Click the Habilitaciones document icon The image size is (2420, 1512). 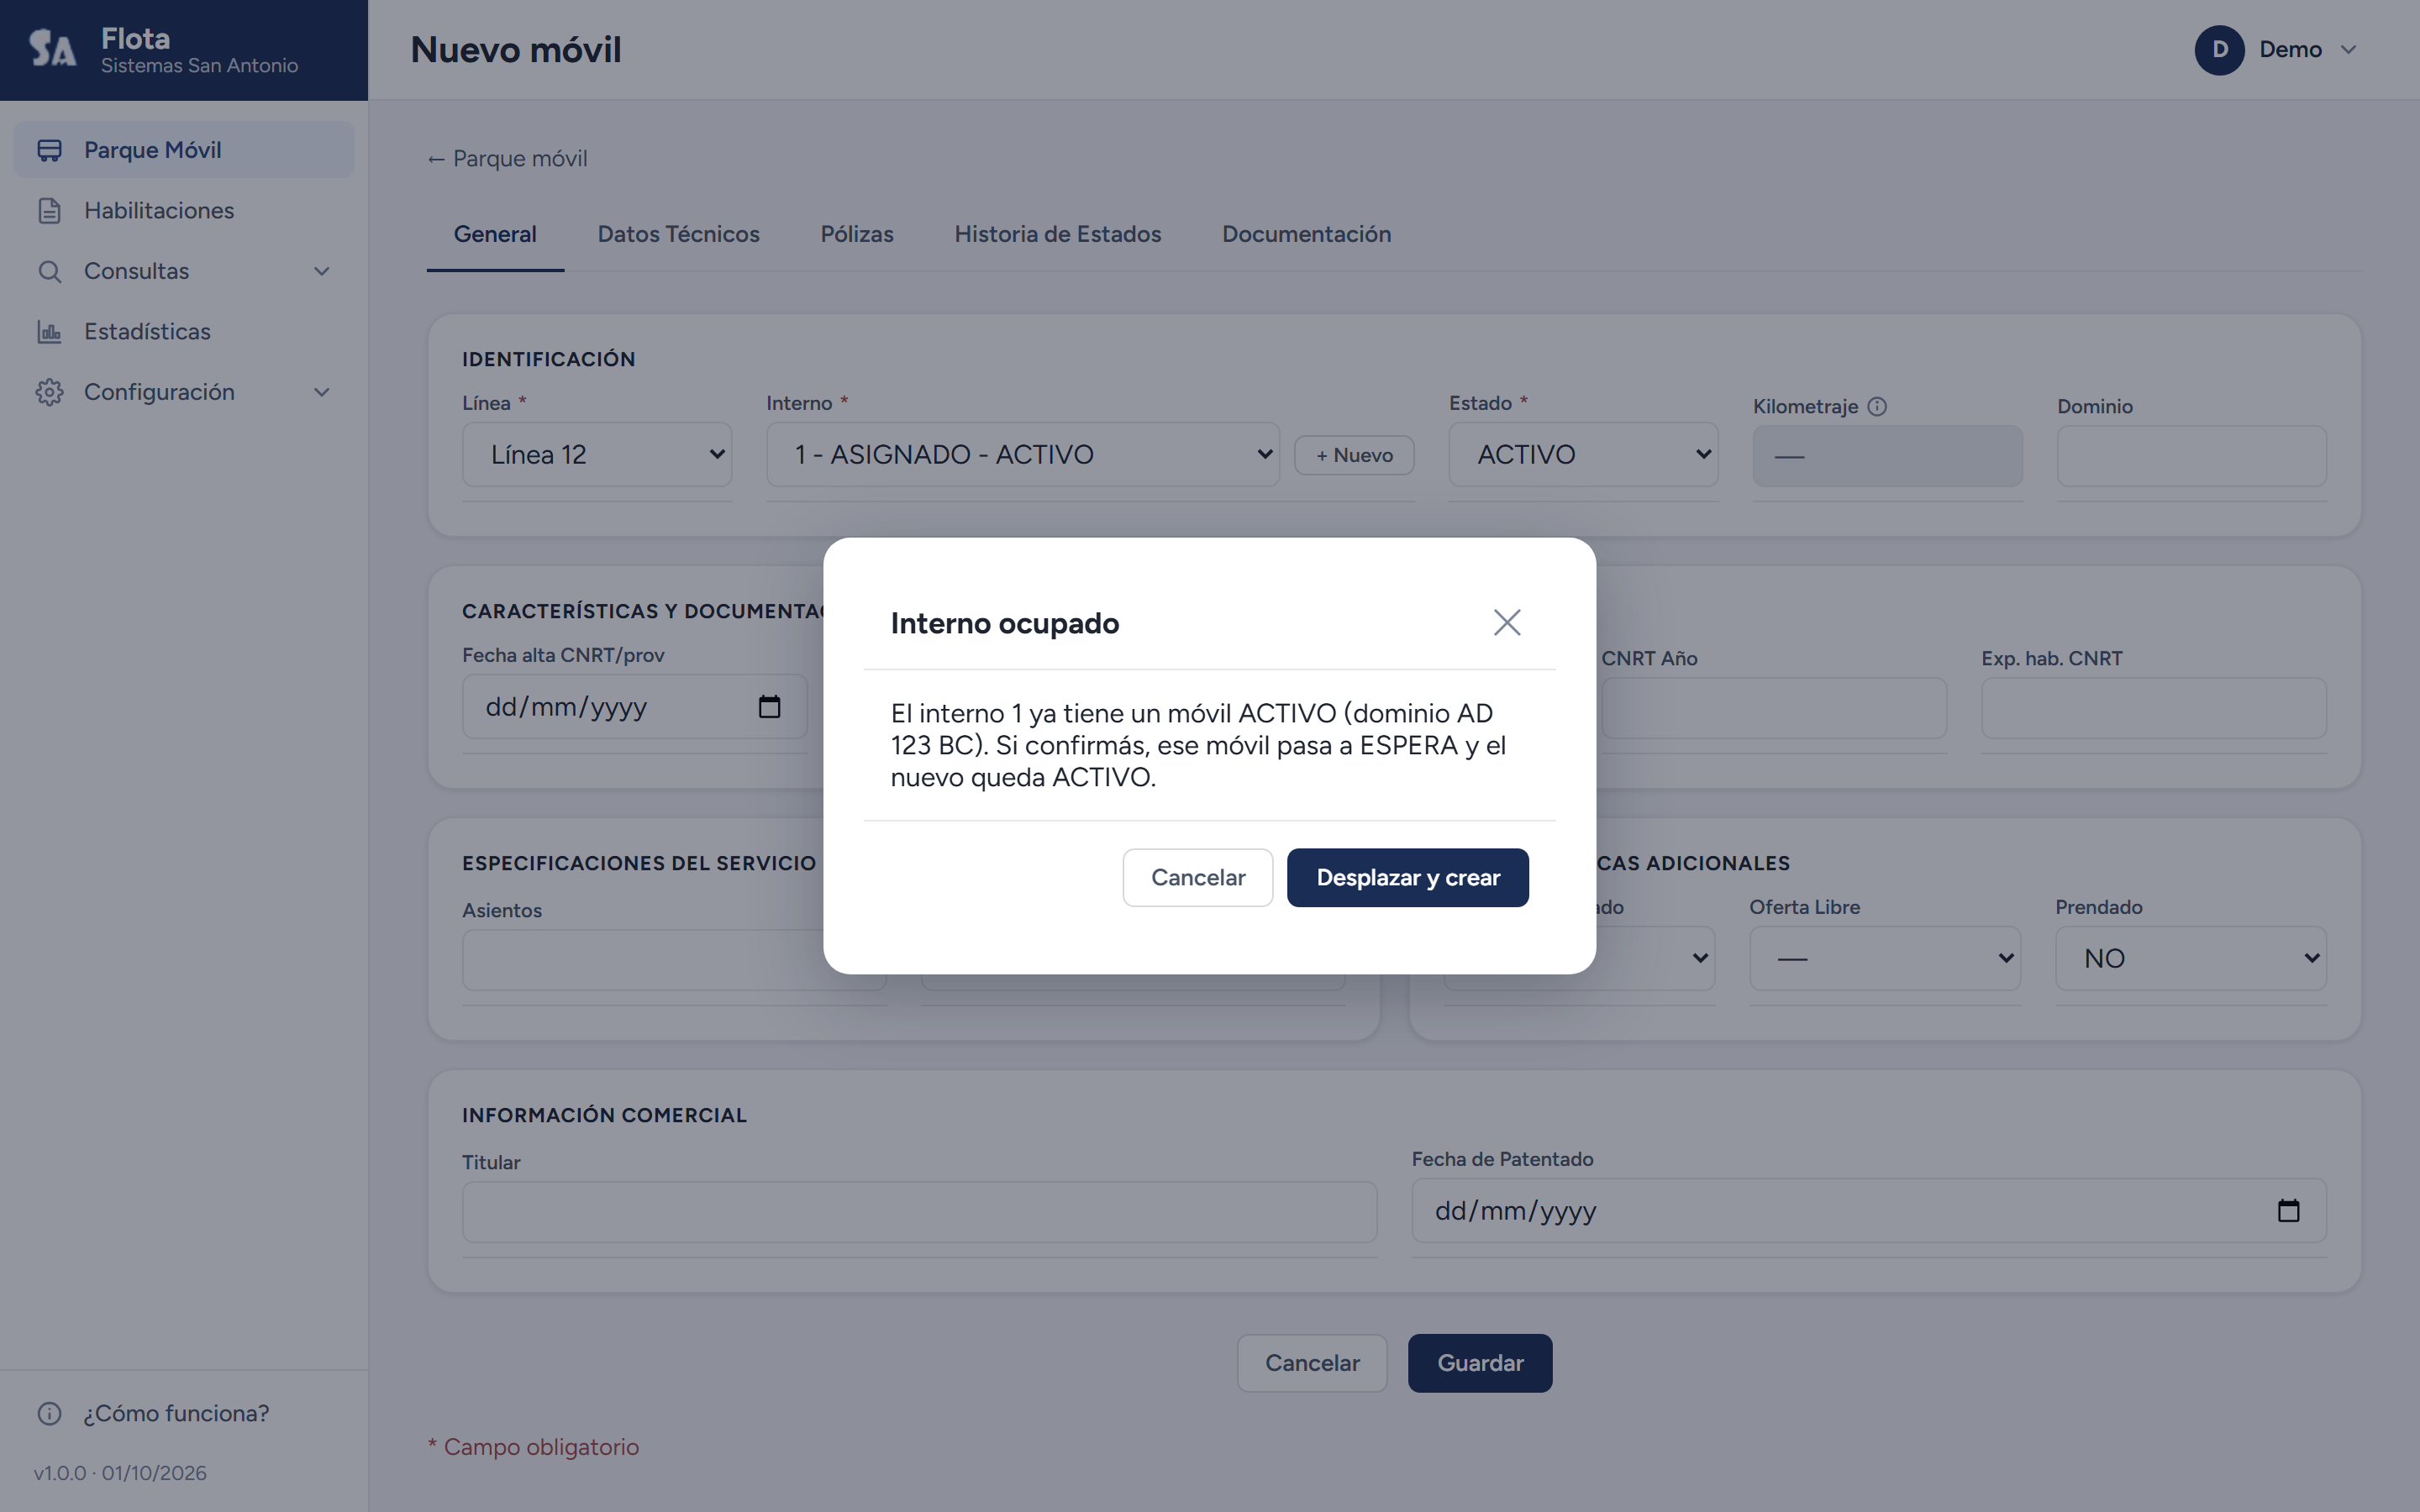point(49,211)
